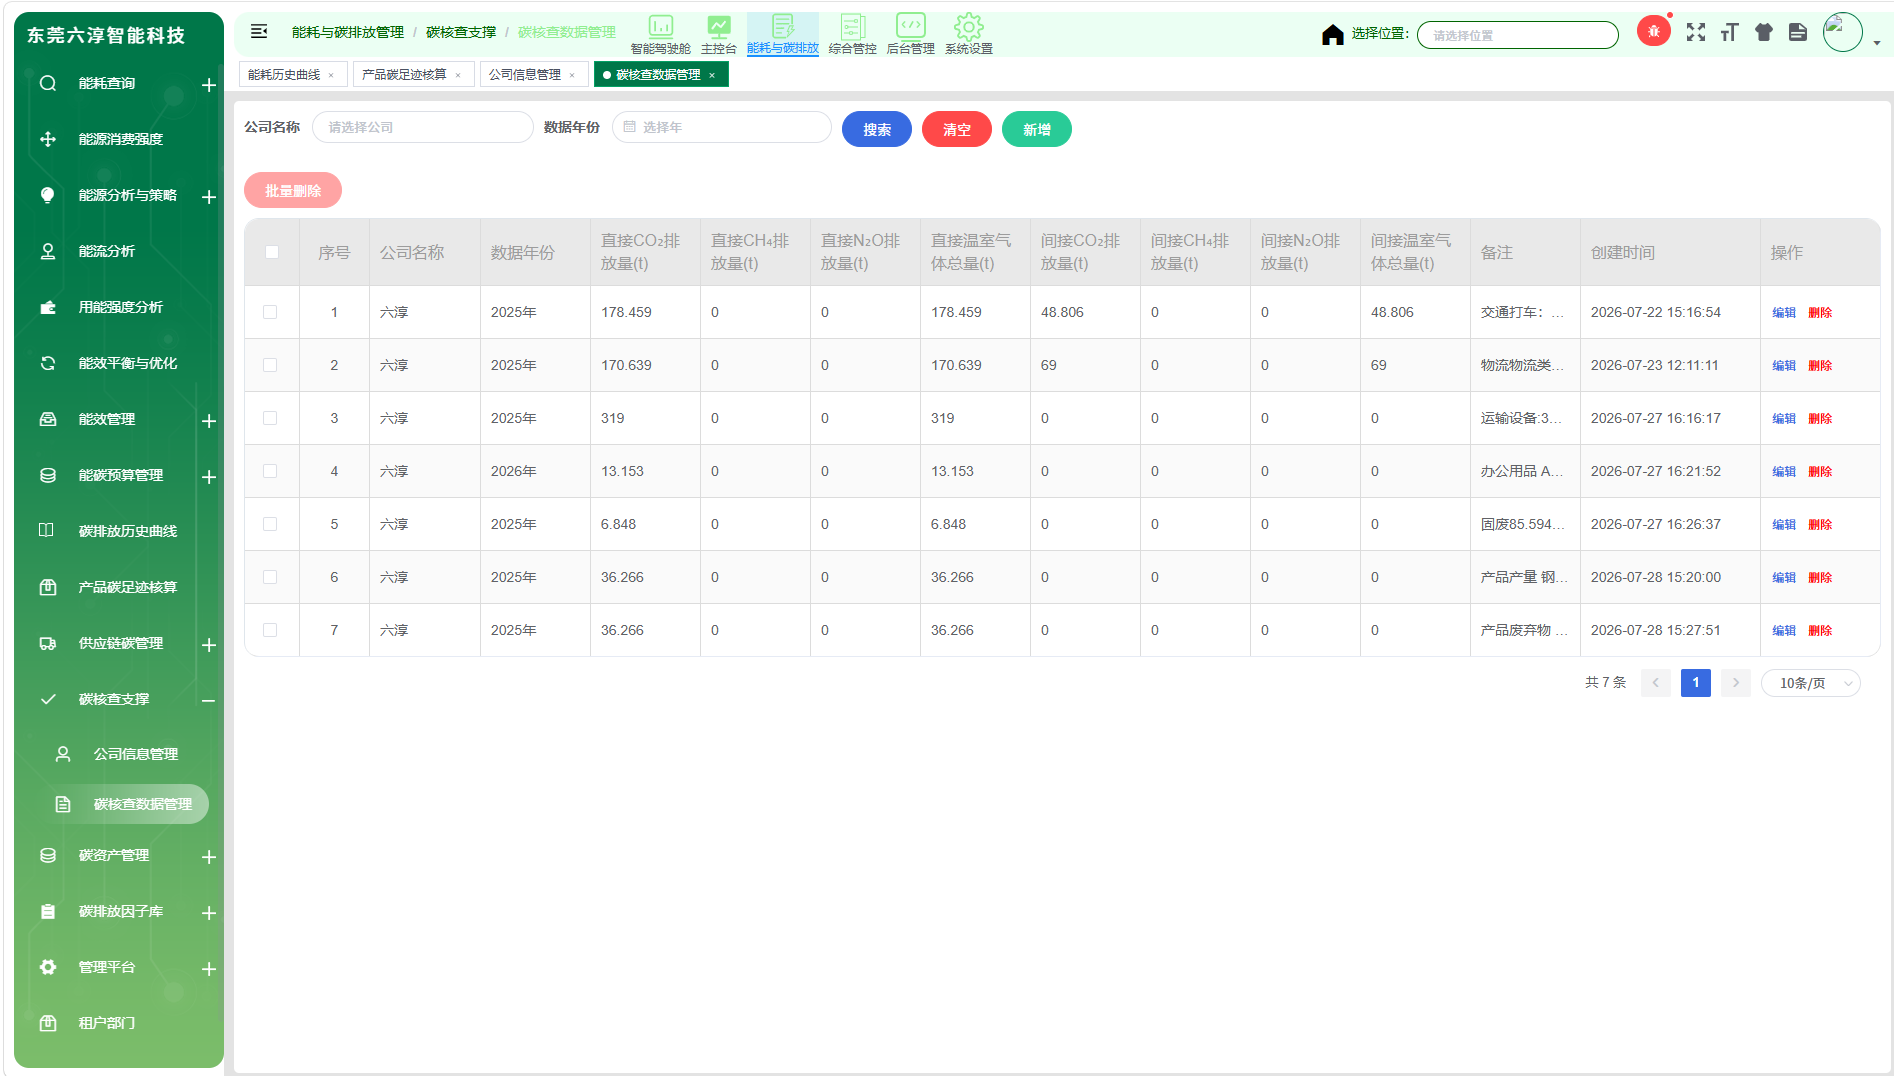Check the checkbox for the 2026年 row
Screen dimensions: 1894x1076
click(270, 471)
